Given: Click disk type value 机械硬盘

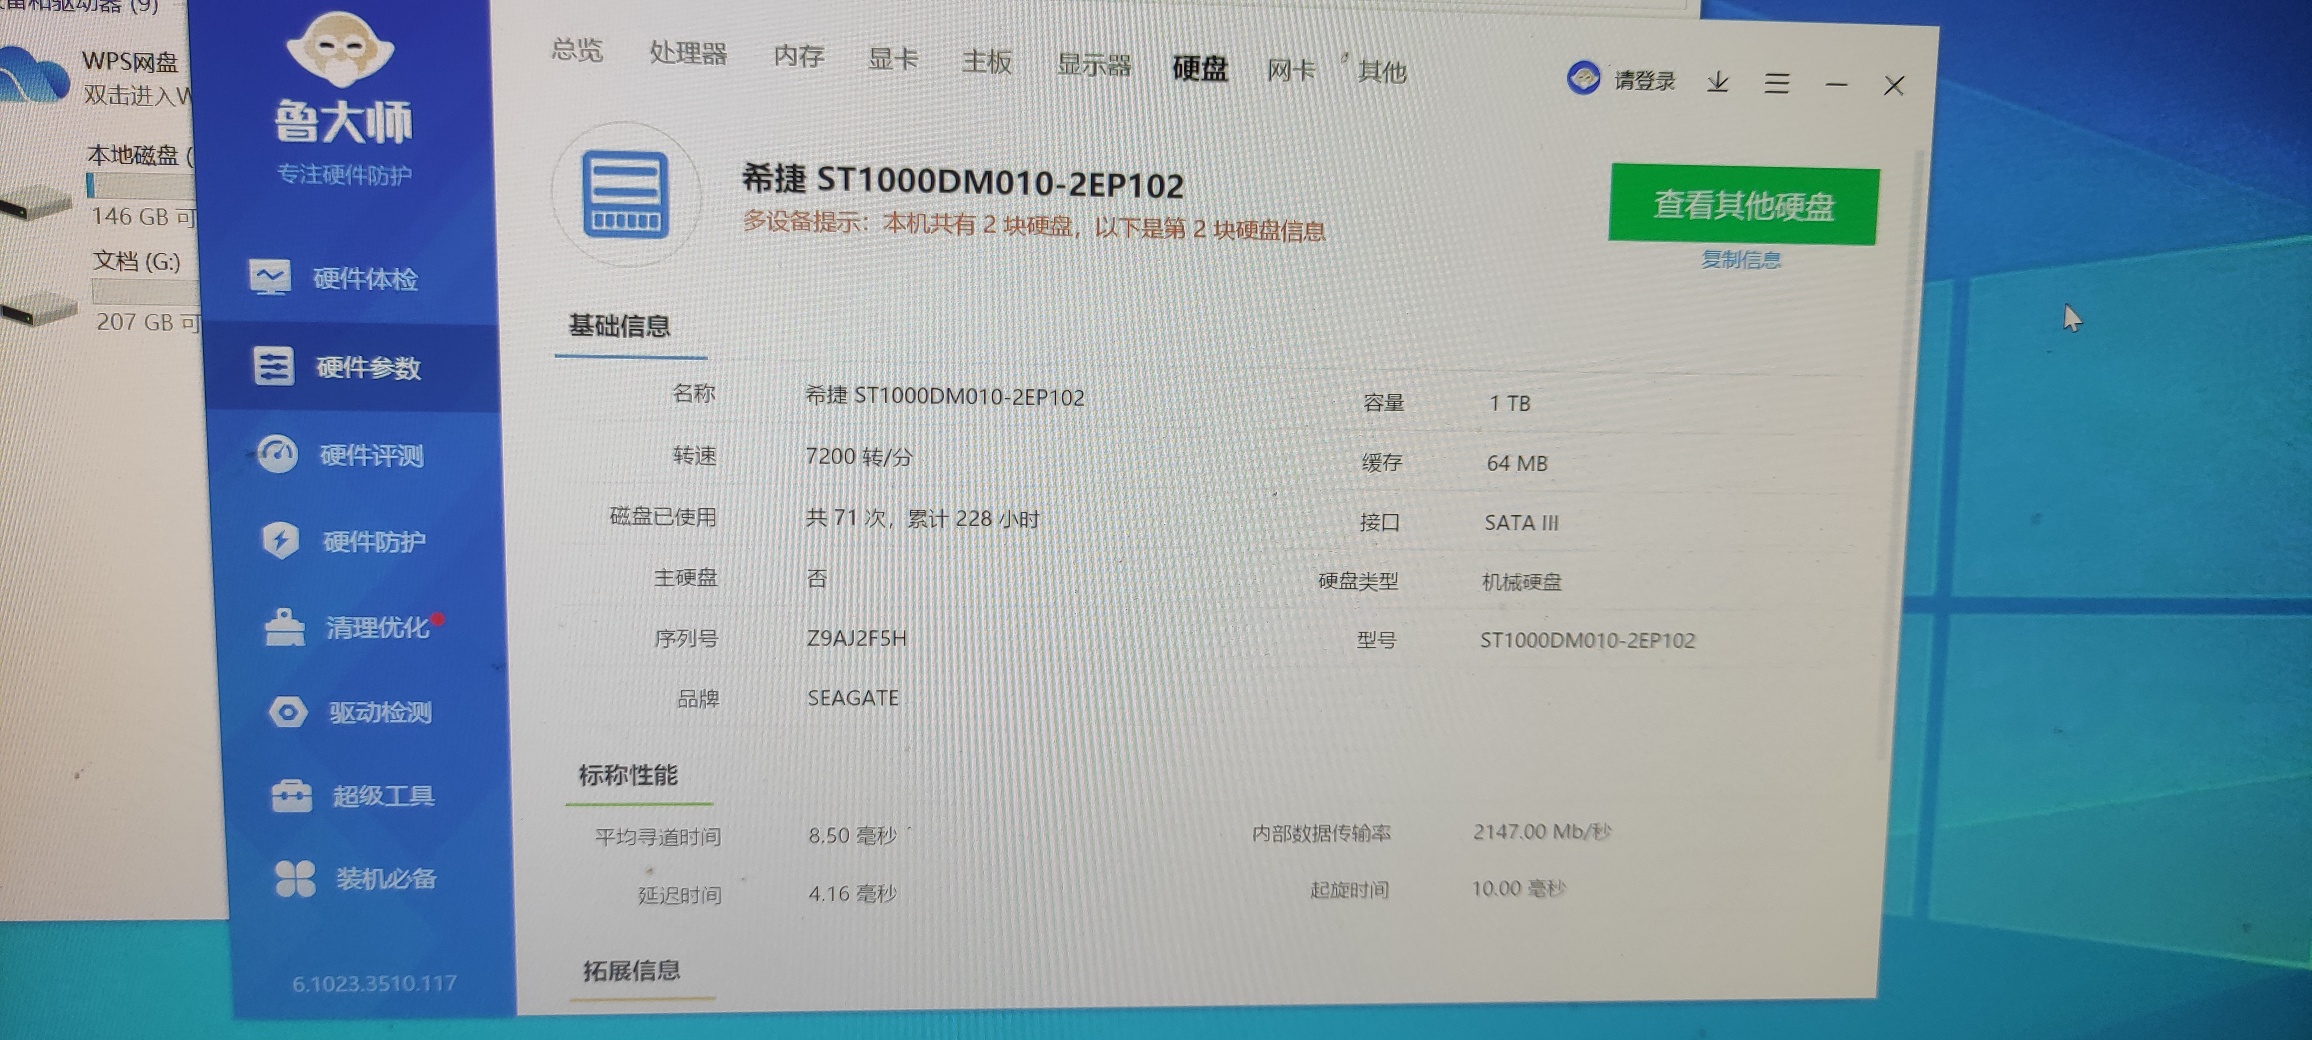Looking at the screenshot, I should [1521, 581].
